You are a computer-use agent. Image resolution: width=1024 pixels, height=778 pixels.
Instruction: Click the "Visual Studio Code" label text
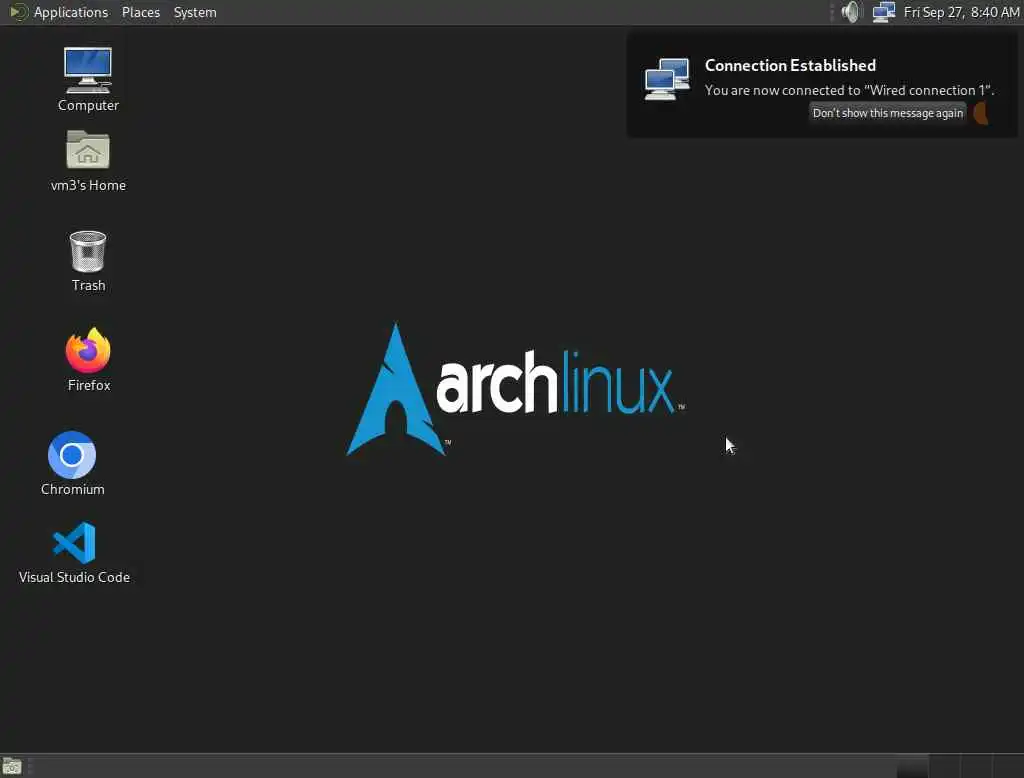(74, 577)
